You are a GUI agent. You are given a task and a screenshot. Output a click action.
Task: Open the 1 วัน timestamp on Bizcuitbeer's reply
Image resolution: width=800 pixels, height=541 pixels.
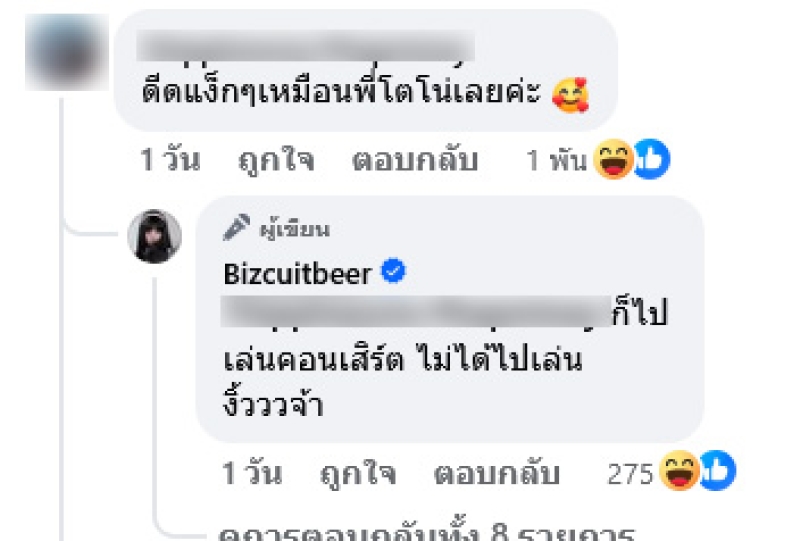click(252, 473)
